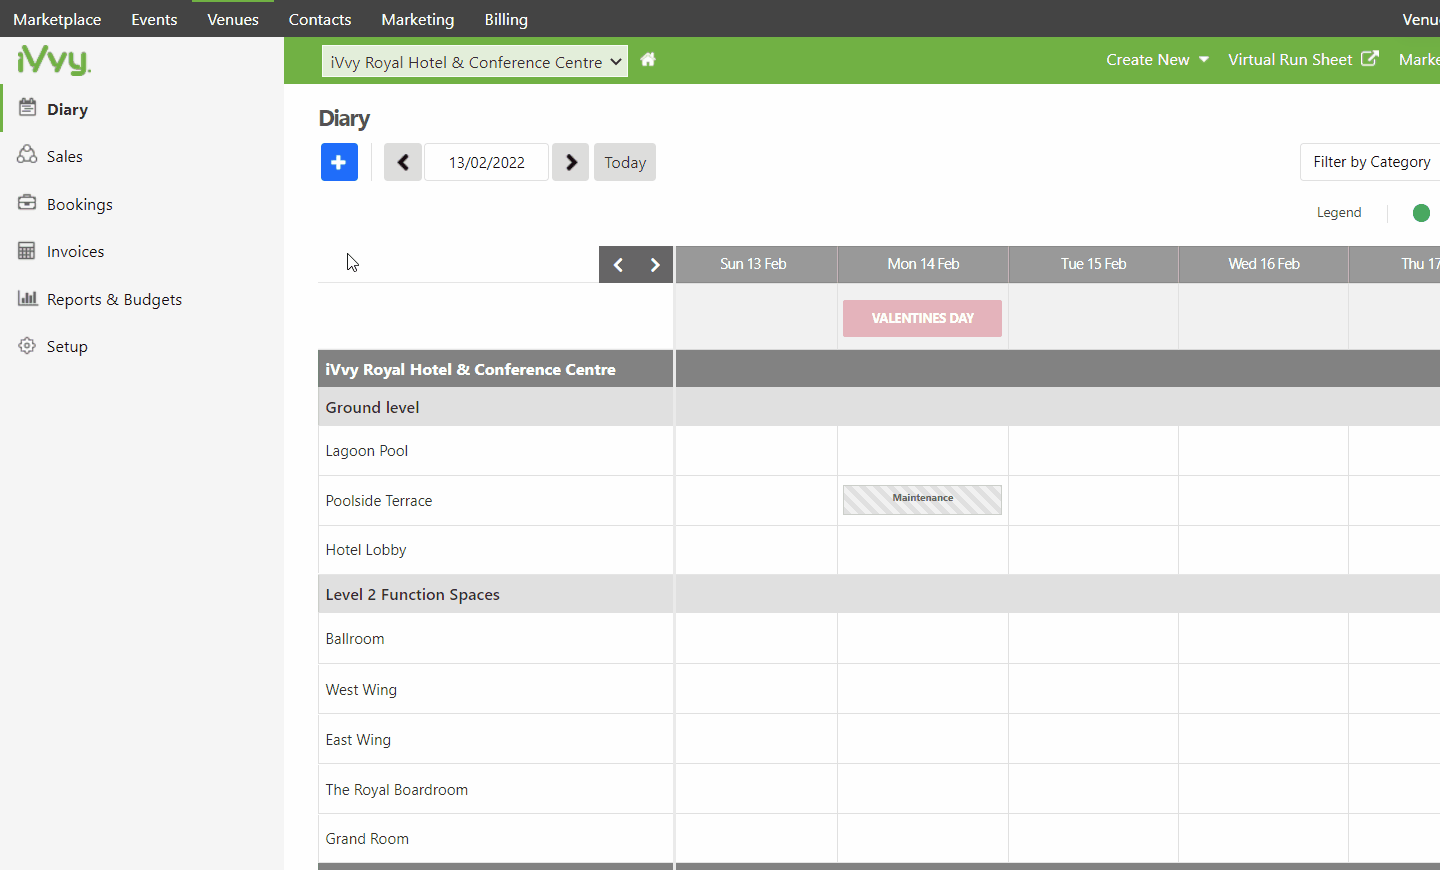Select the Mon 14 Feb column header
This screenshot has width=1440, height=870.
tap(923, 264)
